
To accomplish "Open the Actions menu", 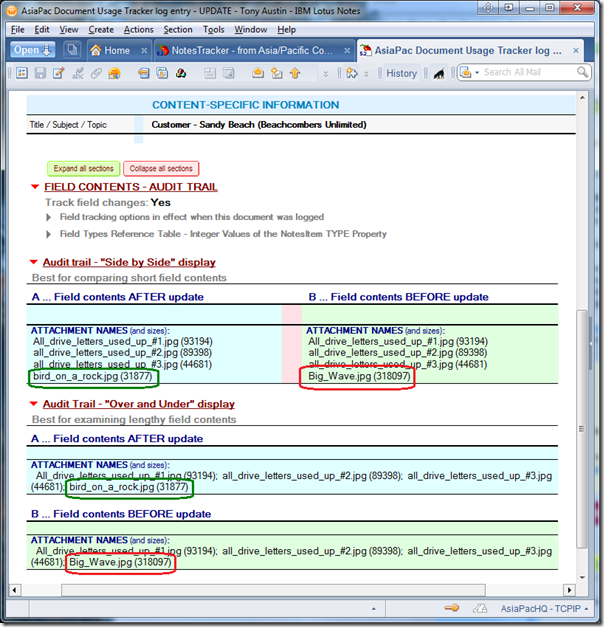I will click(139, 29).
